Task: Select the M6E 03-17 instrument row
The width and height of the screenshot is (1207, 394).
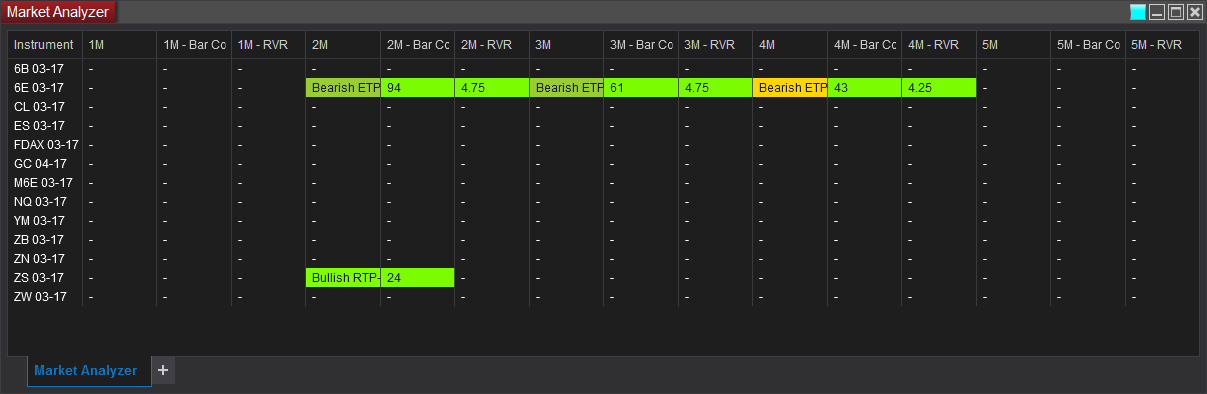Action: point(603,182)
